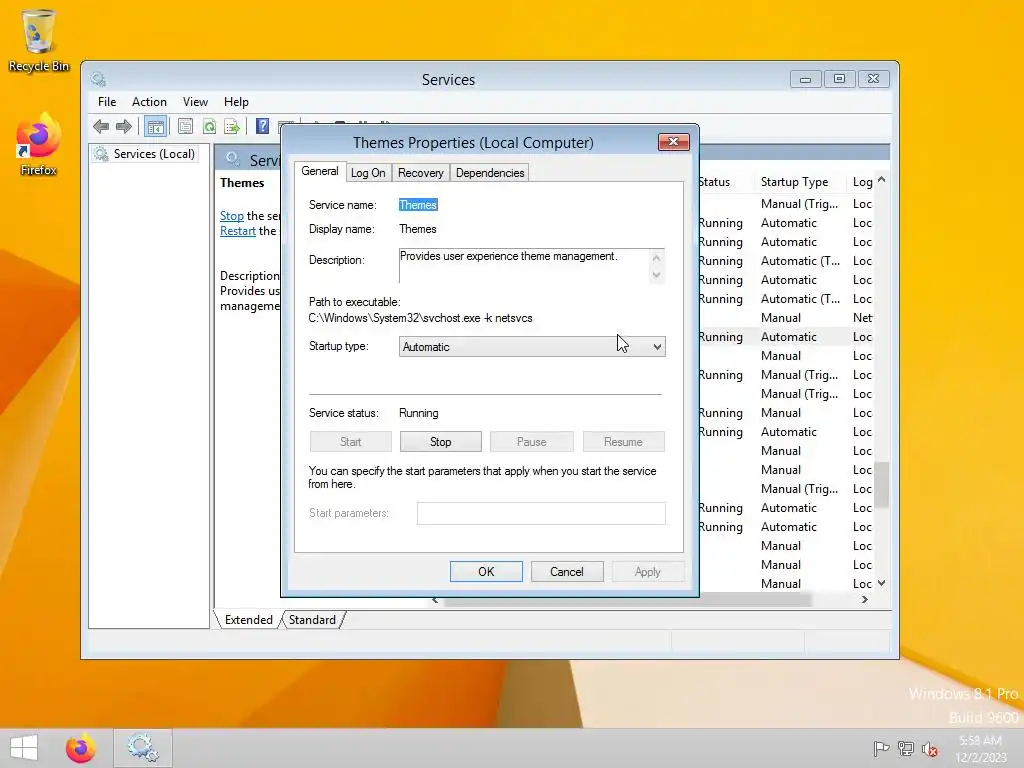Image resolution: width=1024 pixels, height=768 pixels.
Task: Toggle the Show/Hide Console Tree toolbar icon
Action: pos(155,127)
